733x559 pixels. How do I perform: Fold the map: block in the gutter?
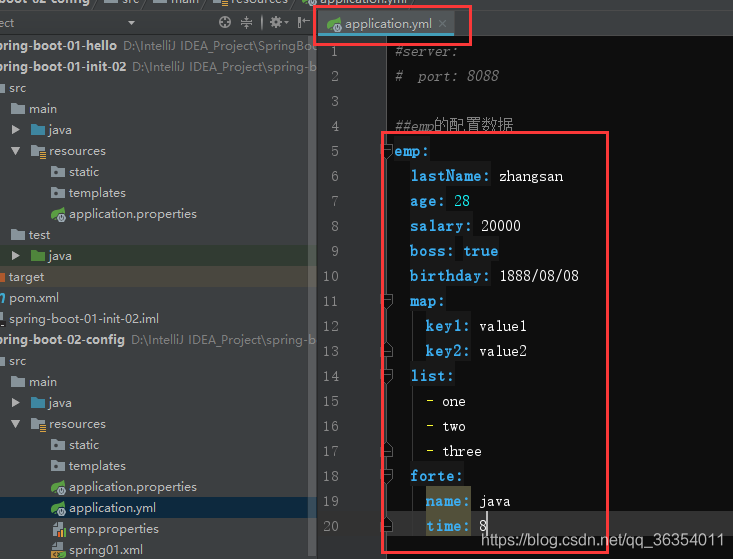click(388, 301)
